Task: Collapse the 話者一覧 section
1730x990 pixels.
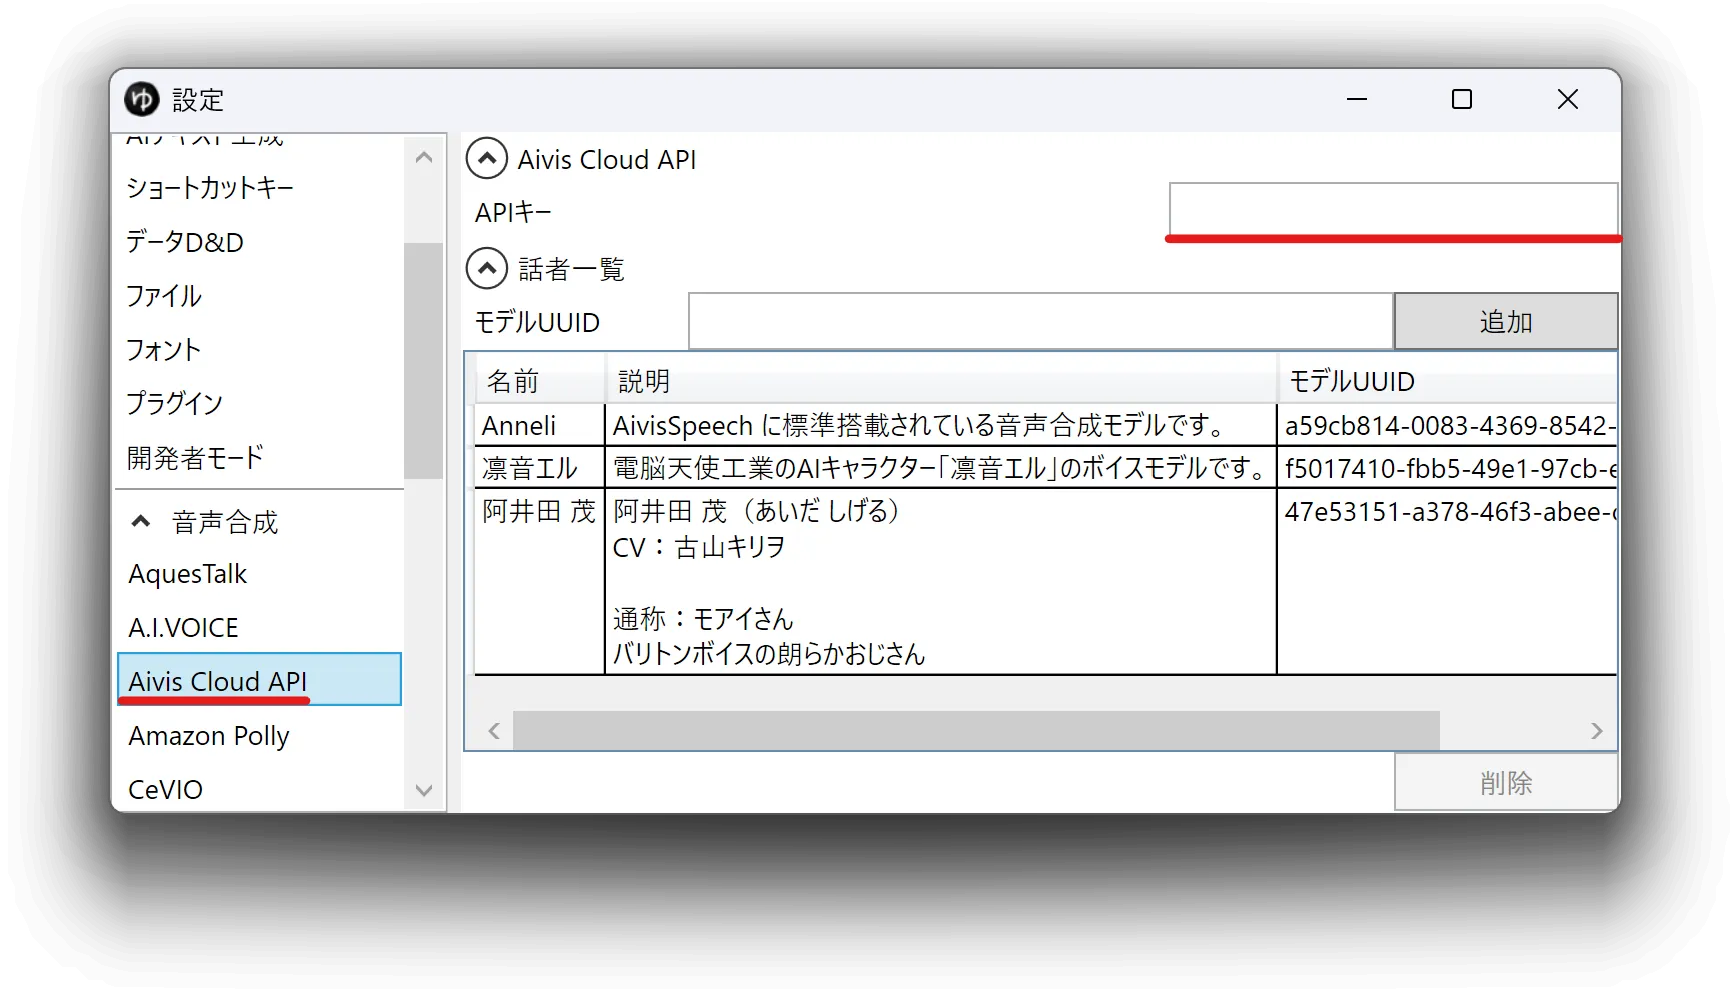Action: [x=487, y=268]
